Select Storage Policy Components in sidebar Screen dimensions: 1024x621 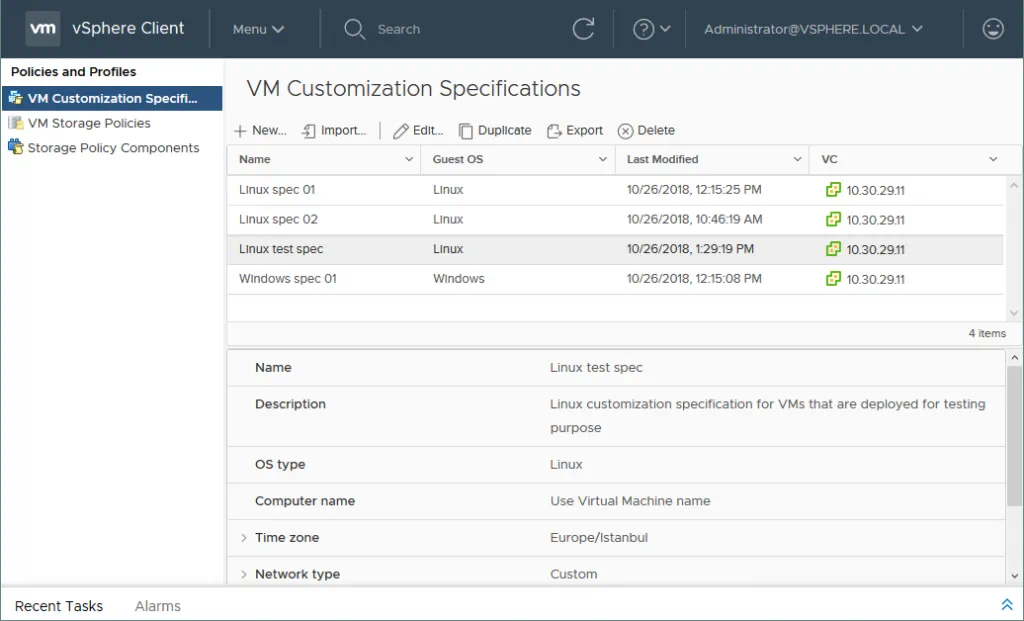click(x=113, y=148)
